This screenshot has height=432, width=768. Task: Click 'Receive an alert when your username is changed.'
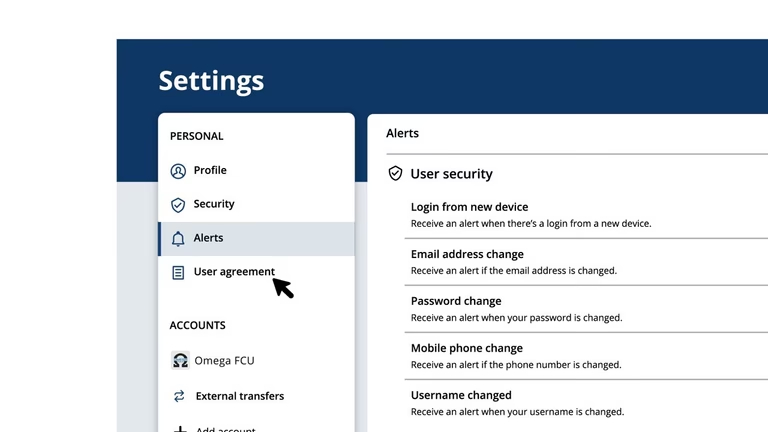(x=517, y=412)
